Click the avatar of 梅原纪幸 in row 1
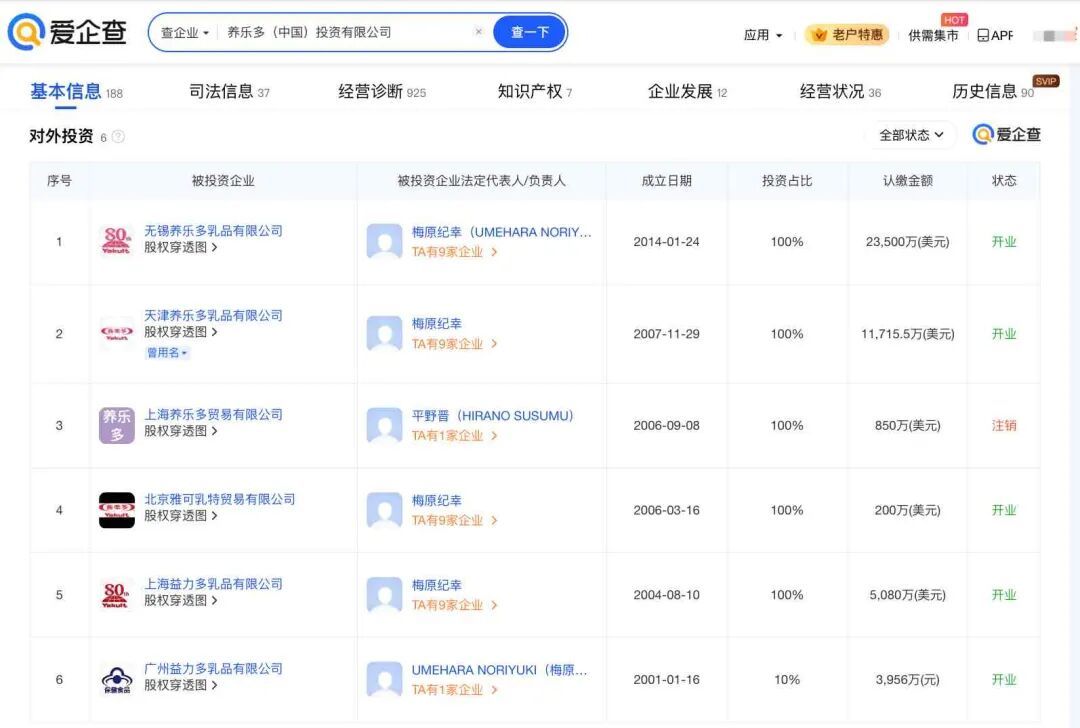 (x=384, y=240)
